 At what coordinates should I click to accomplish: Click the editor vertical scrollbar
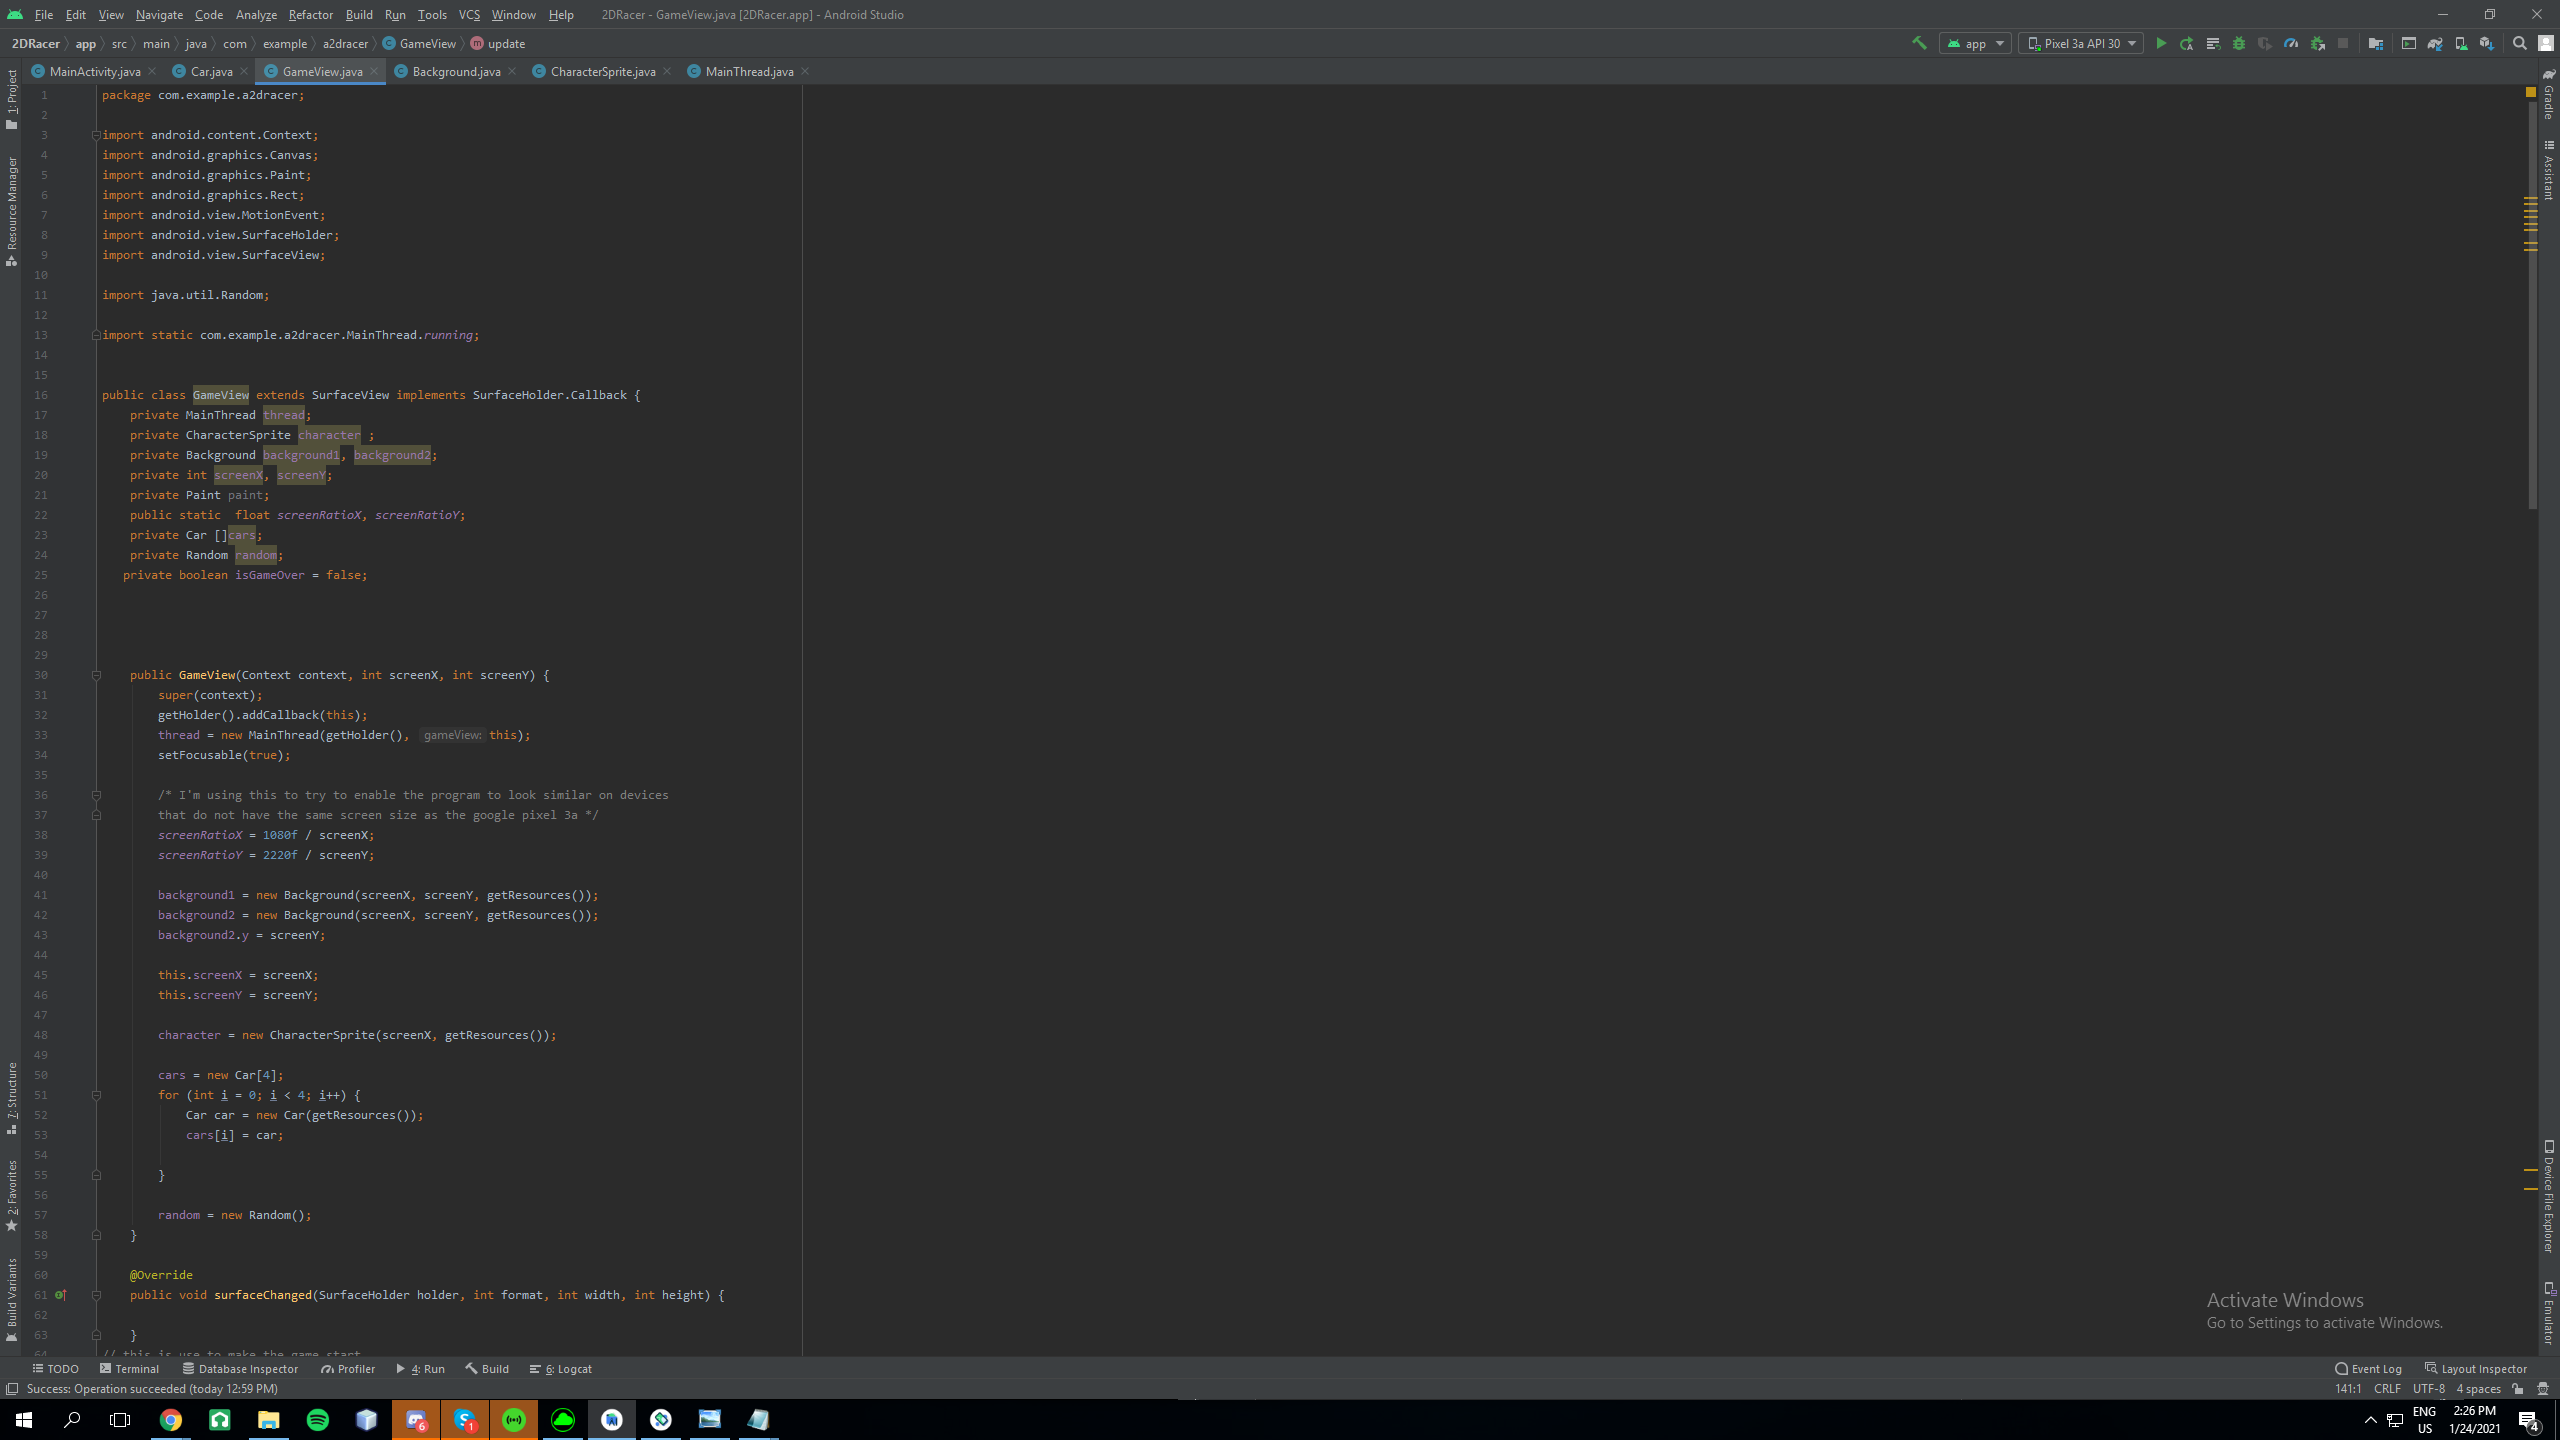pyautogui.click(x=2532, y=400)
